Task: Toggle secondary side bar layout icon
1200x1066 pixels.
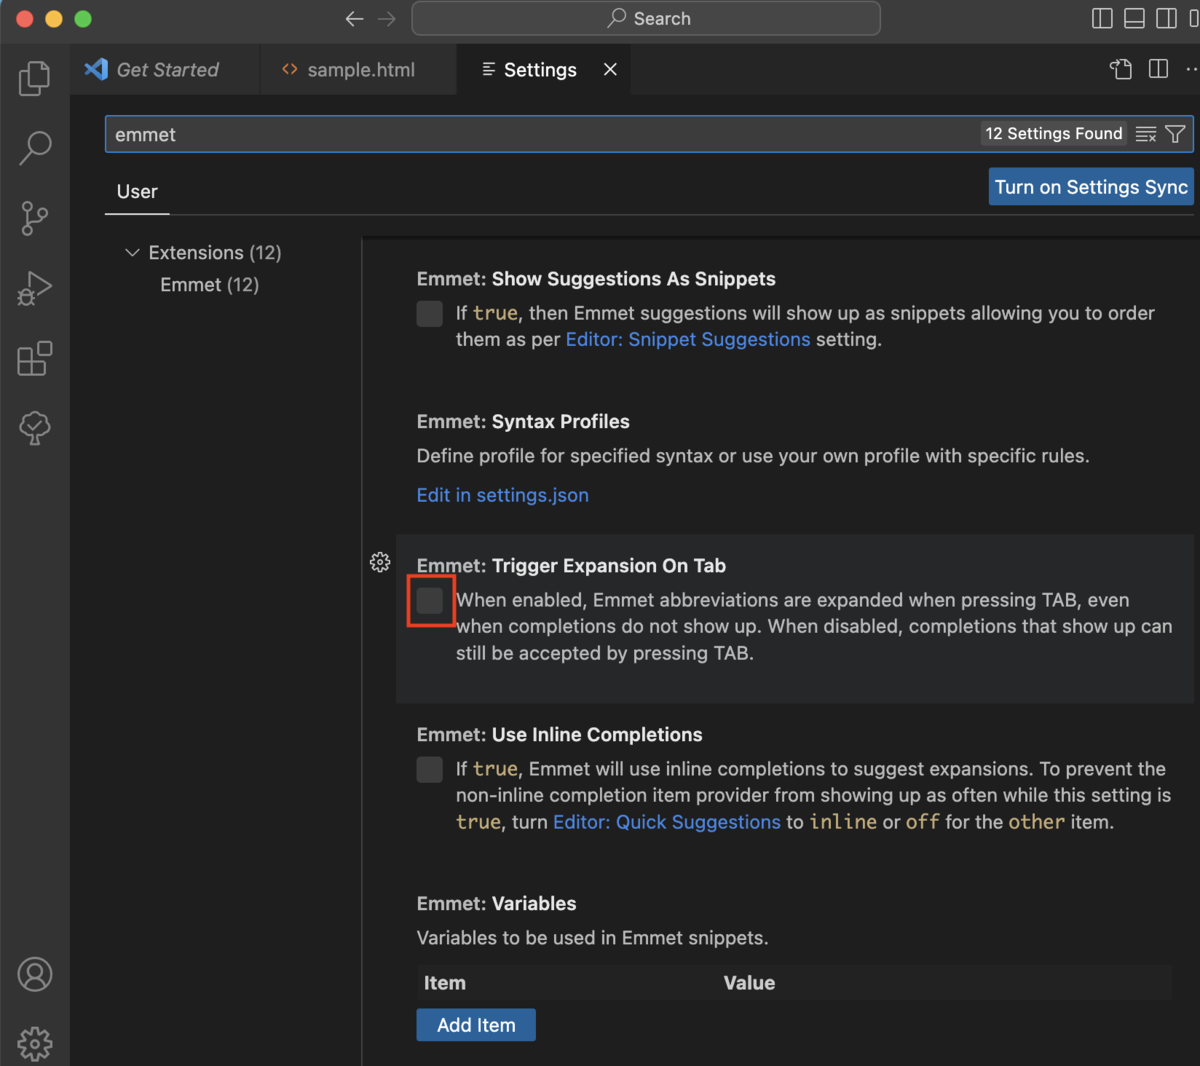Action: click(1166, 18)
